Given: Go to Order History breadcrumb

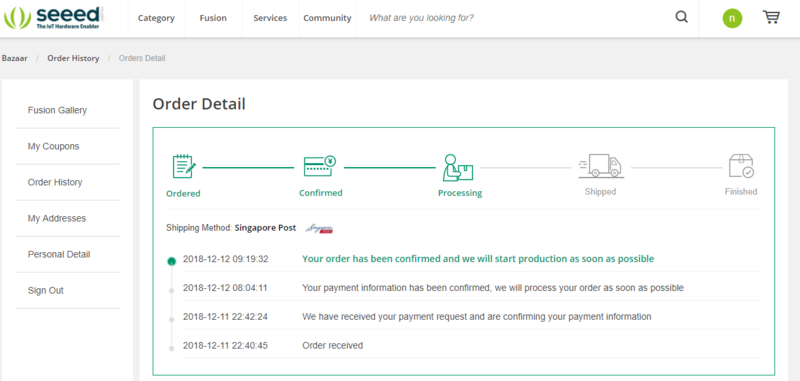Looking at the screenshot, I should pos(73,58).
